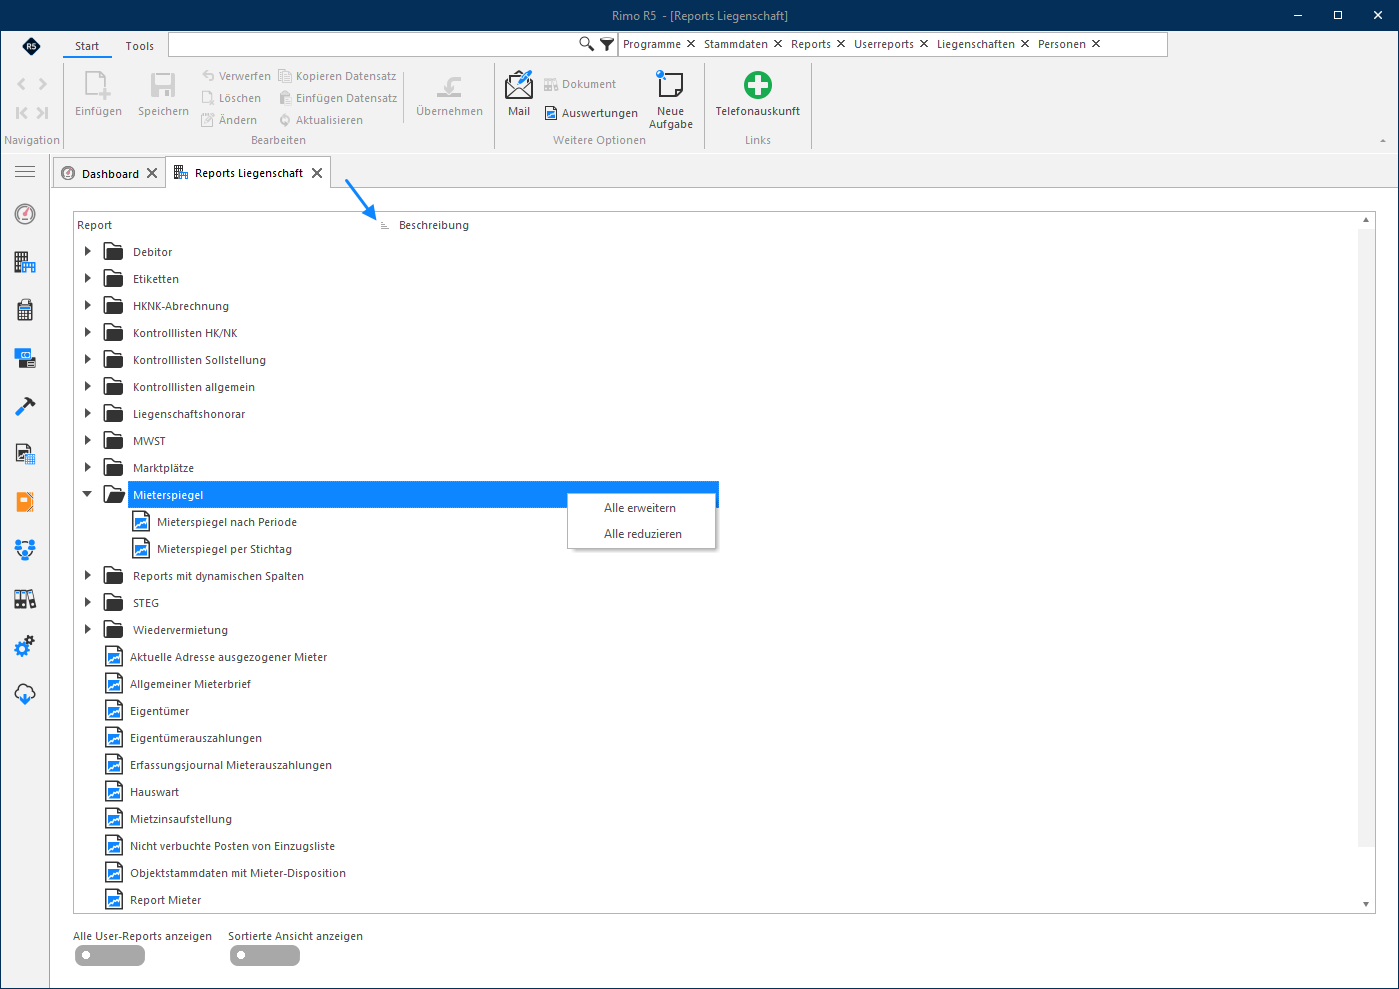Click the filter funnel icon

coord(607,44)
